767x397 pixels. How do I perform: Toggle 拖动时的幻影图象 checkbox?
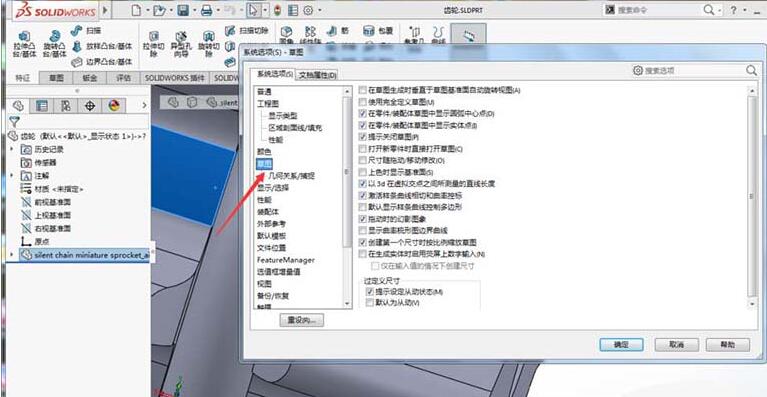click(362, 219)
